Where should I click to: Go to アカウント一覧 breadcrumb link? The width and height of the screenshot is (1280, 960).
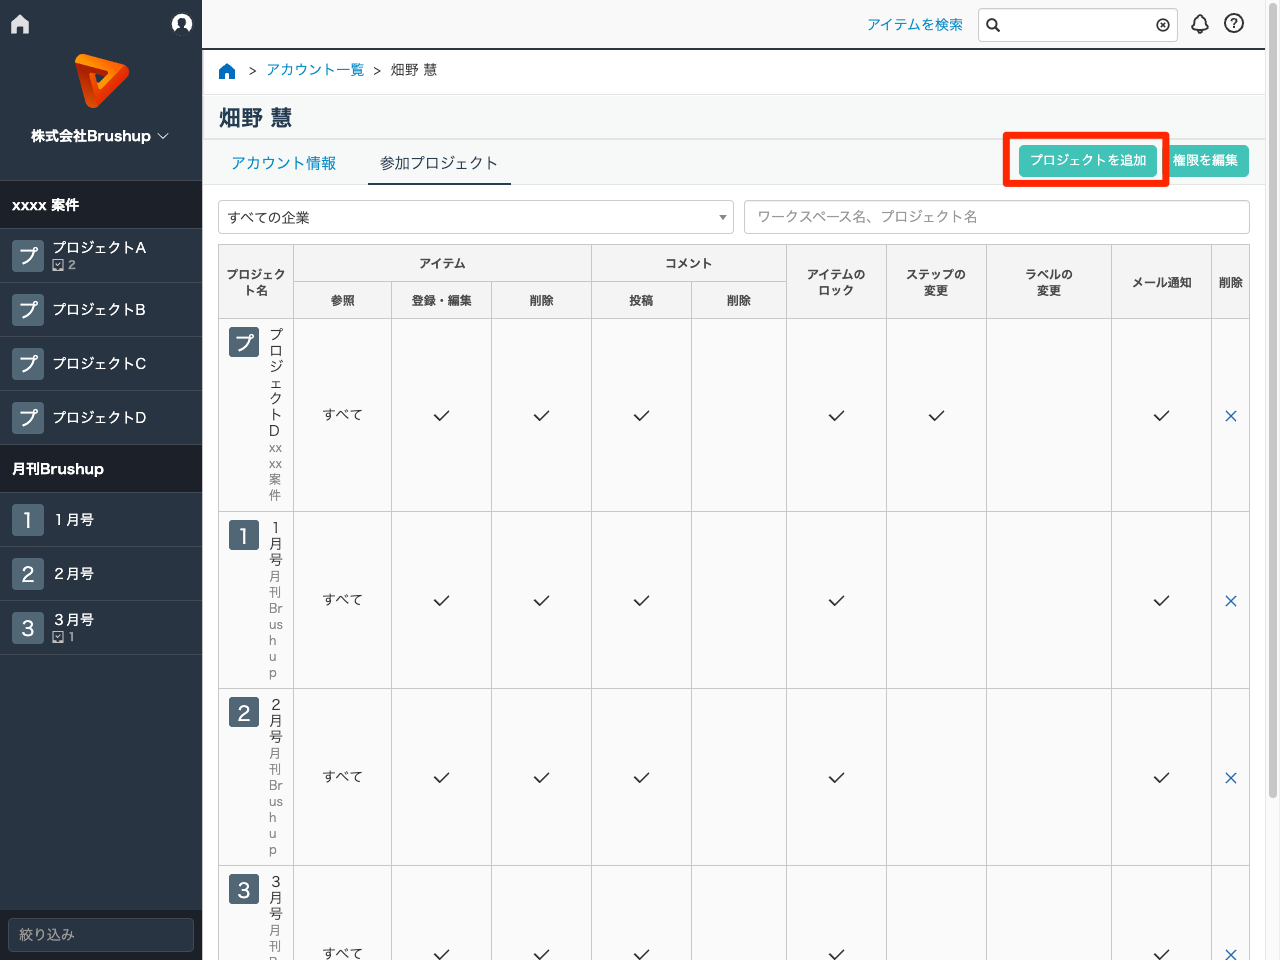(315, 70)
